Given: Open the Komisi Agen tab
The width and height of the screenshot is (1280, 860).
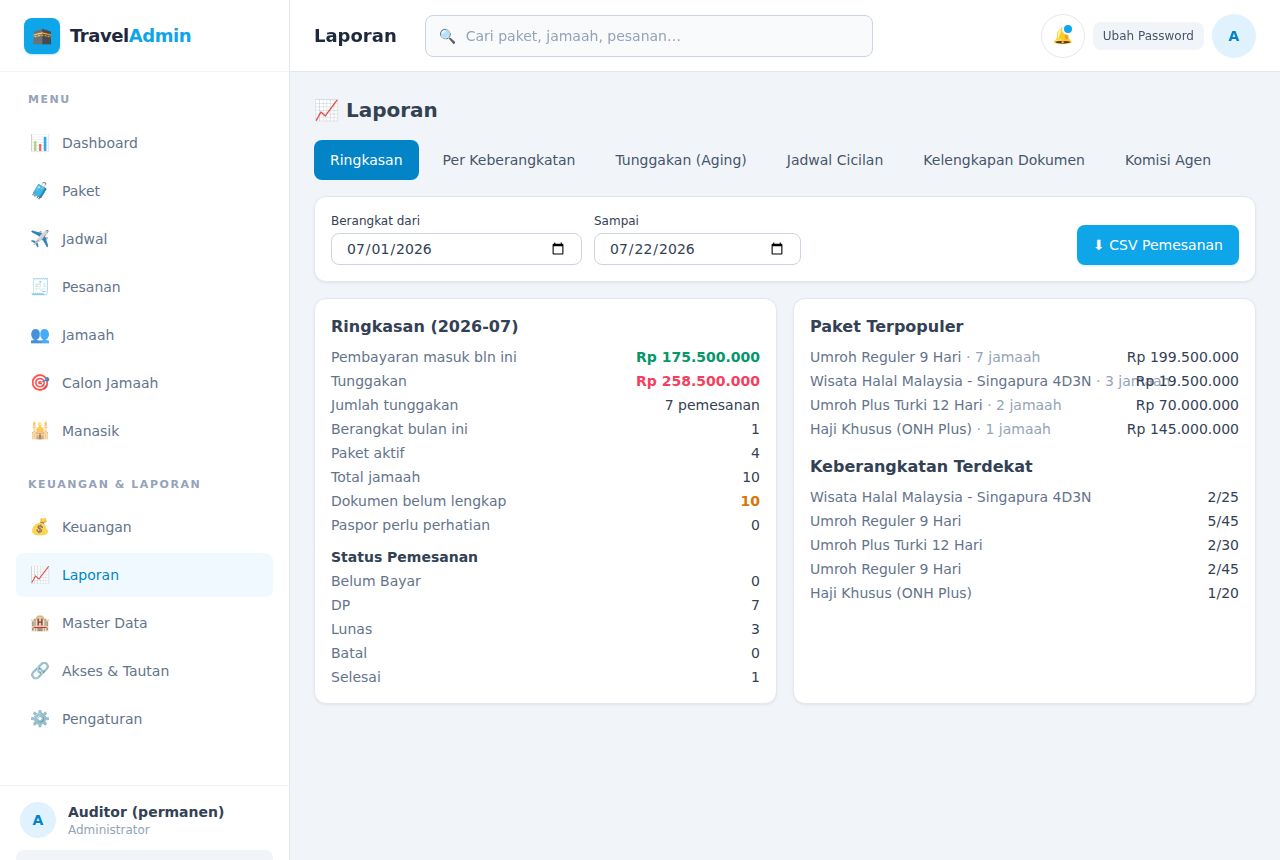Looking at the screenshot, I should (x=1168, y=160).
